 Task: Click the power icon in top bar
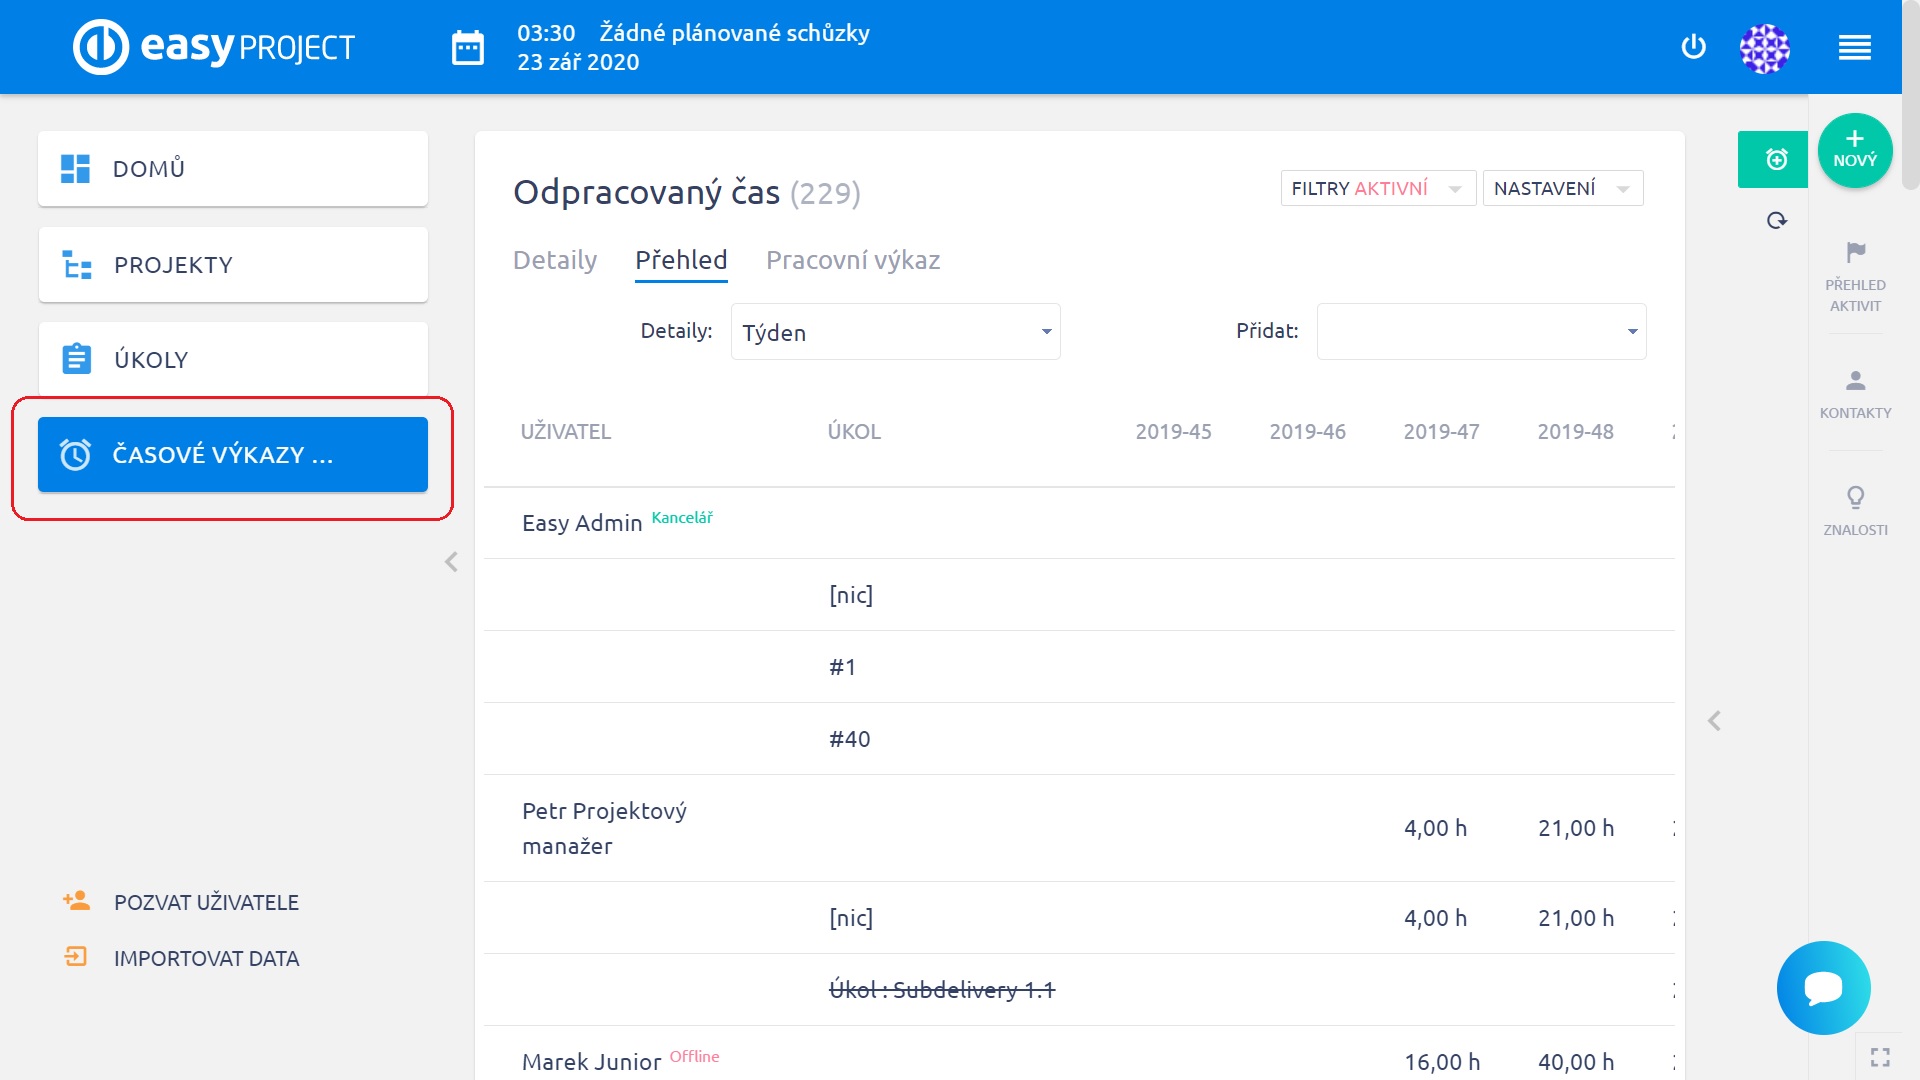1693,47
